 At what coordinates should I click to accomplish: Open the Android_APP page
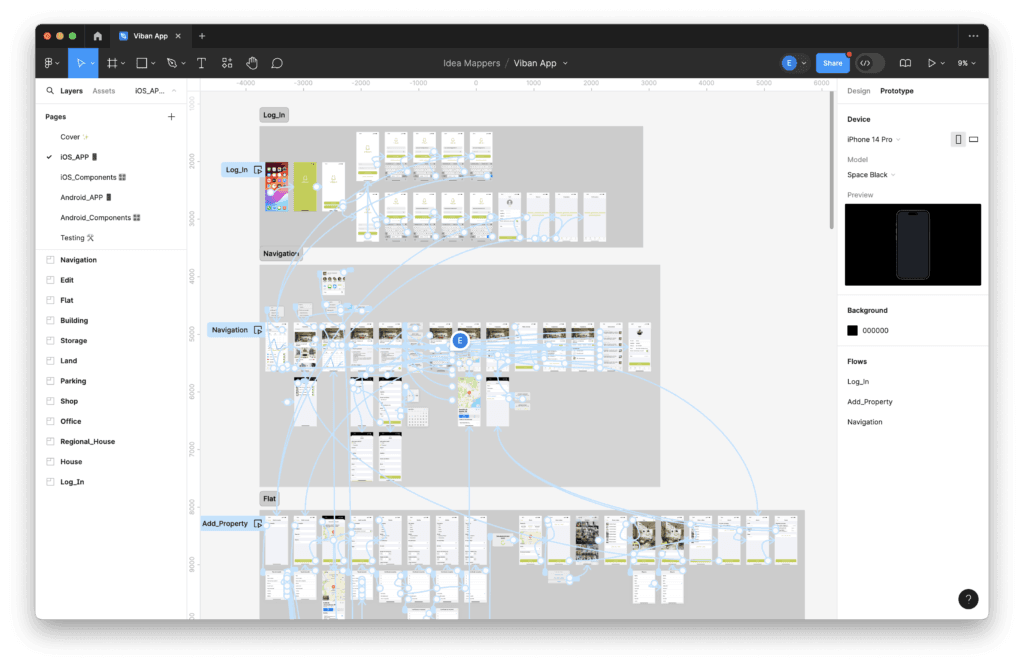pos(86,197)
